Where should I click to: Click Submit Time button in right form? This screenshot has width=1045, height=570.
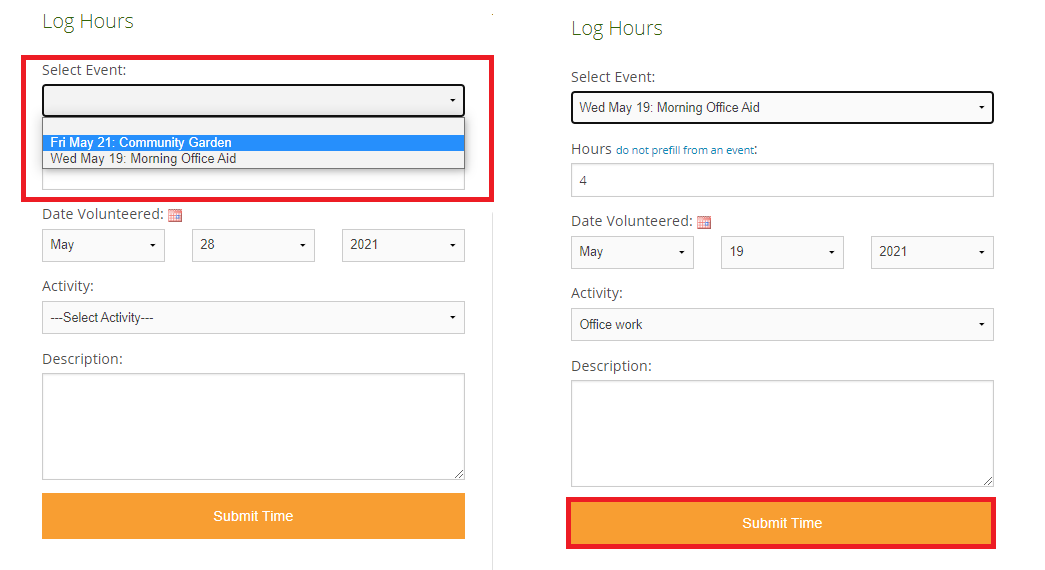click(782, 523)
